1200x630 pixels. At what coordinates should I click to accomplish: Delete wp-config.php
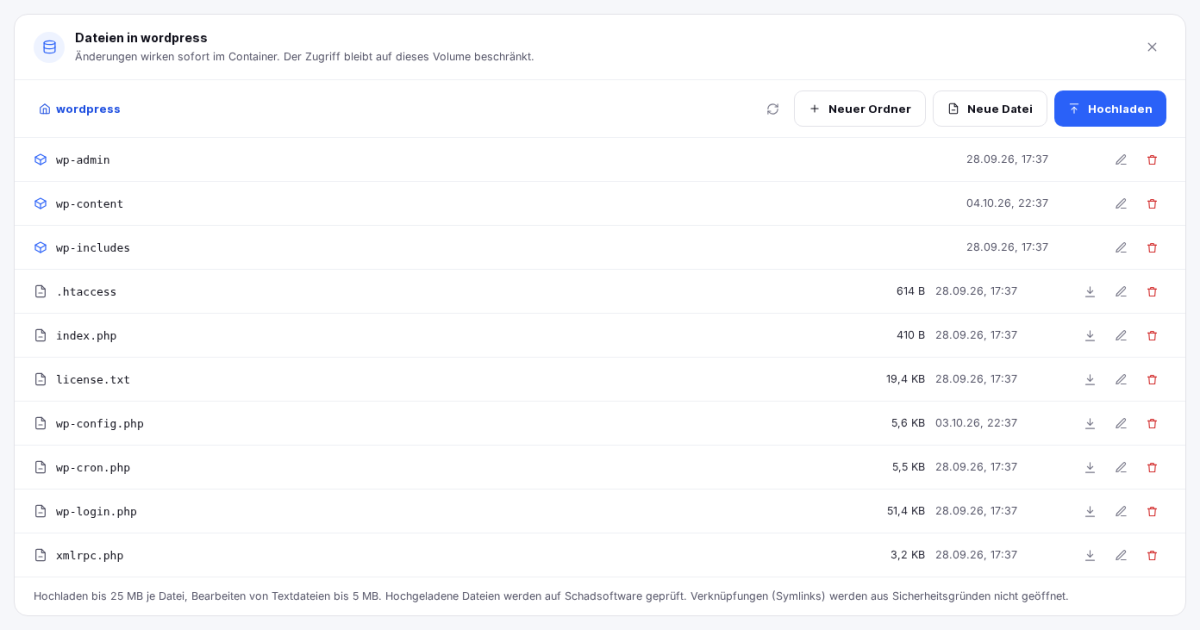pos(1152,424)
